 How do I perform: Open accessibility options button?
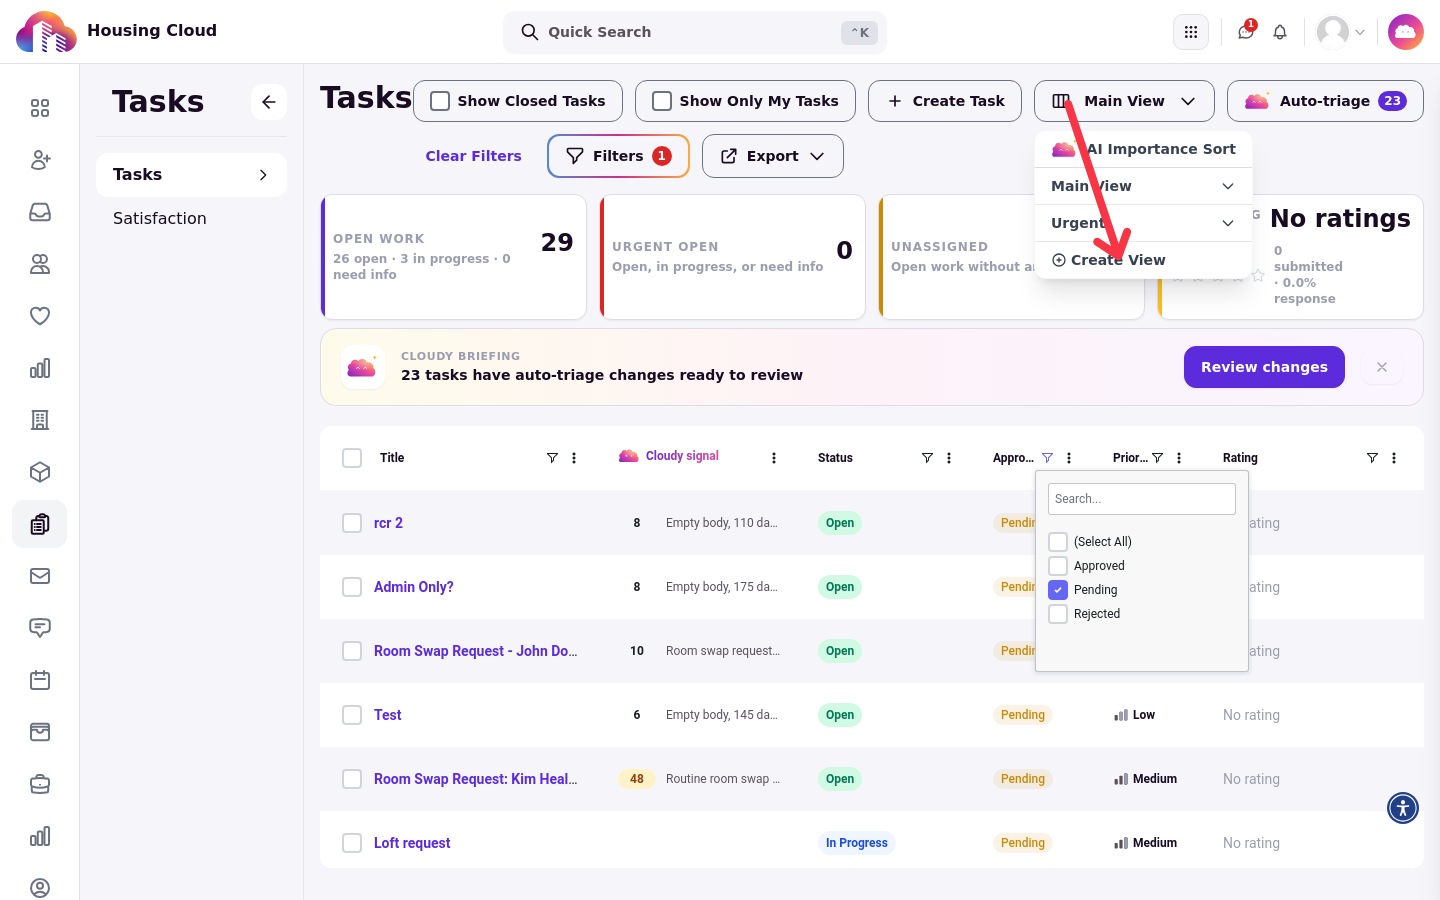pyautogui.click(x=1403, y=807)
